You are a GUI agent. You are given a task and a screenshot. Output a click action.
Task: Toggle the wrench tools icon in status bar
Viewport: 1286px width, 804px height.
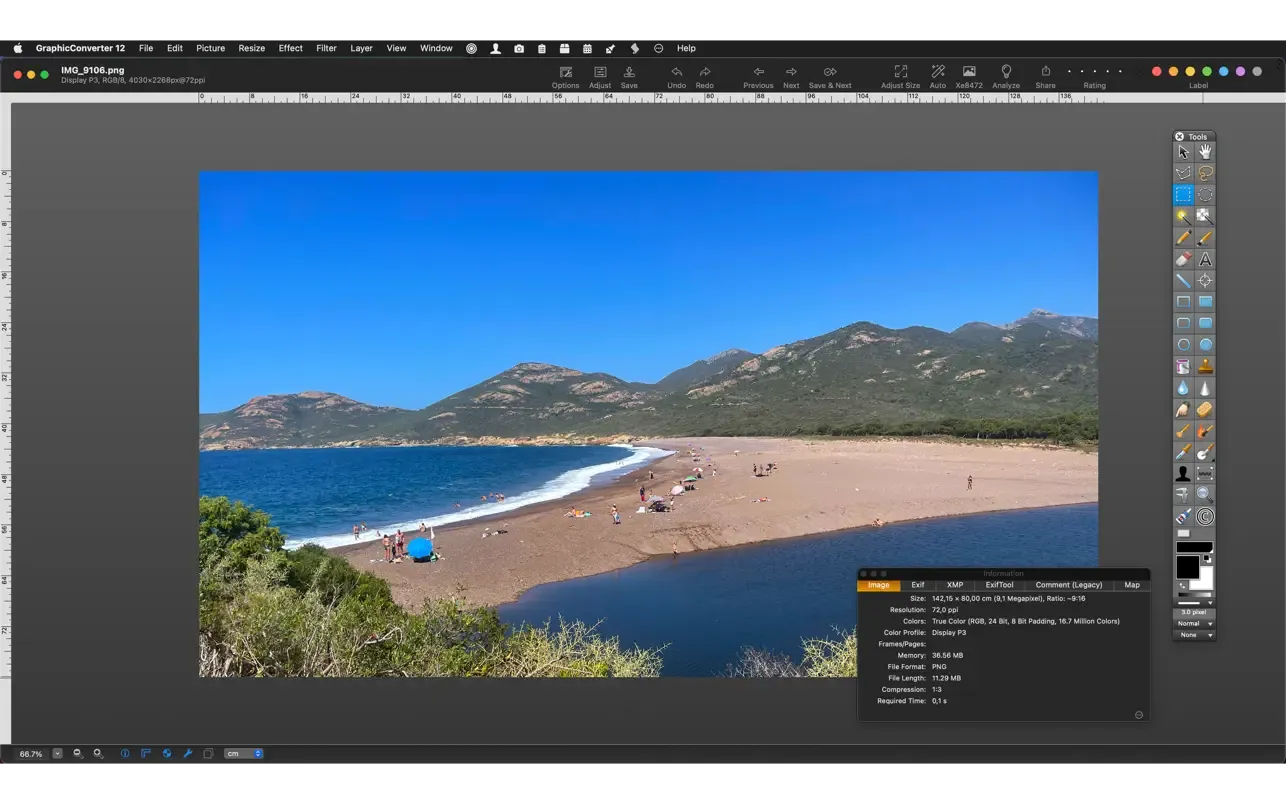tap(187, 753)
